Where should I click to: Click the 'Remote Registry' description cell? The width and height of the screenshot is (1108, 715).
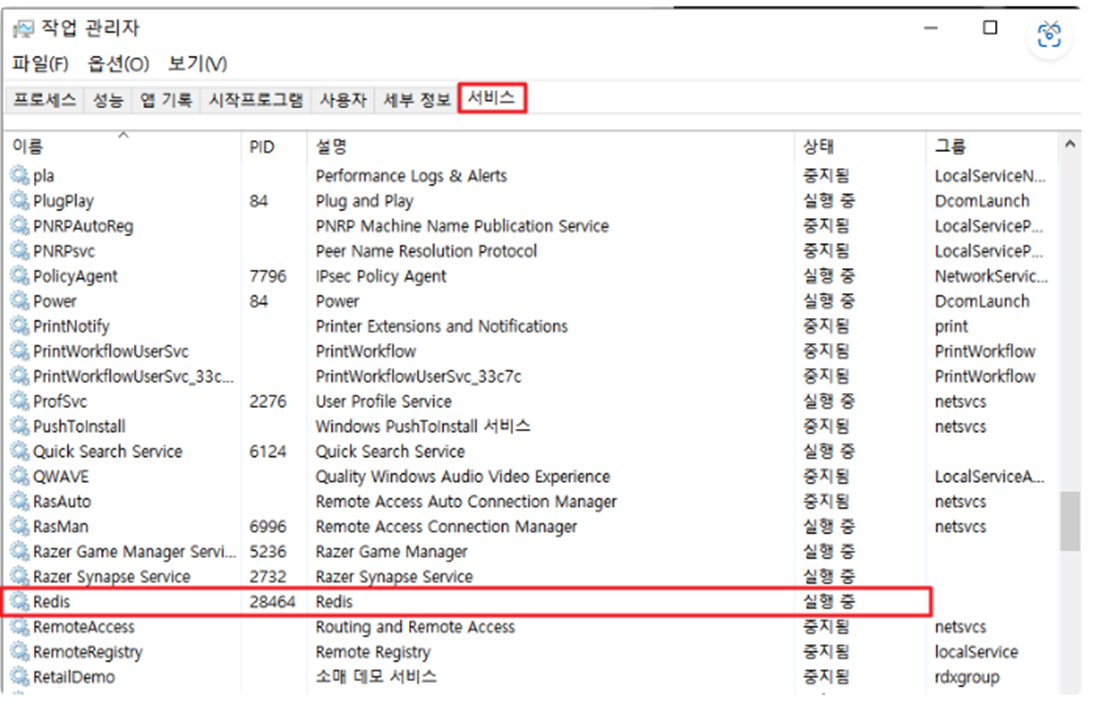(373, 652)
